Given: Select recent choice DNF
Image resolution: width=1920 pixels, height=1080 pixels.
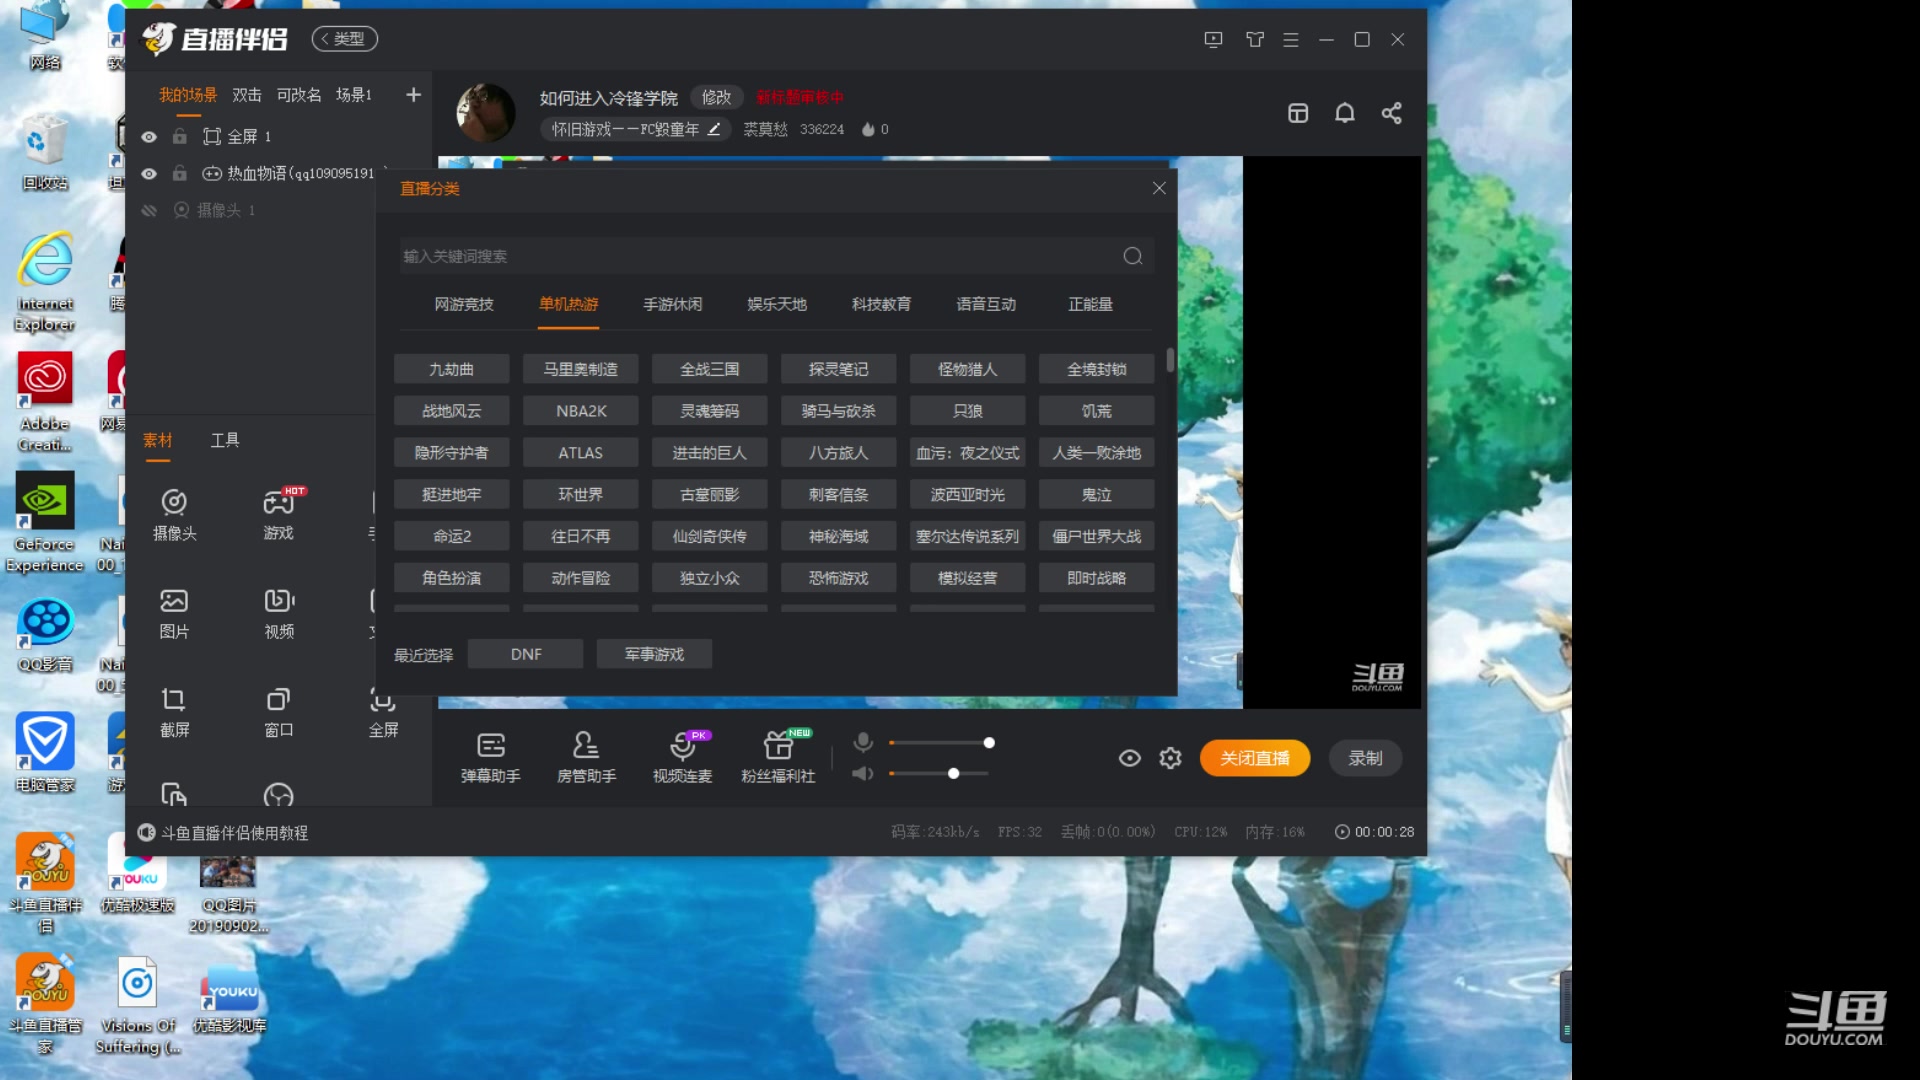Looking at the screenshot, I should (x=526, y=654).
